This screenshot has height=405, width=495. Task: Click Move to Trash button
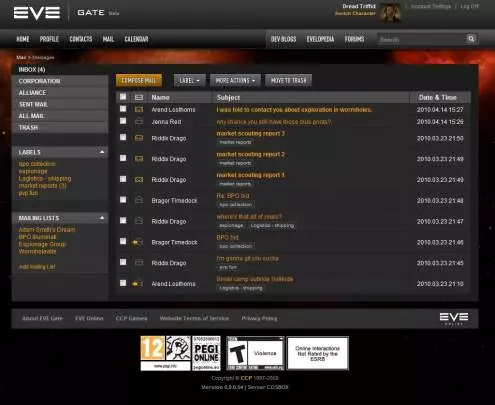coord(288,80)
